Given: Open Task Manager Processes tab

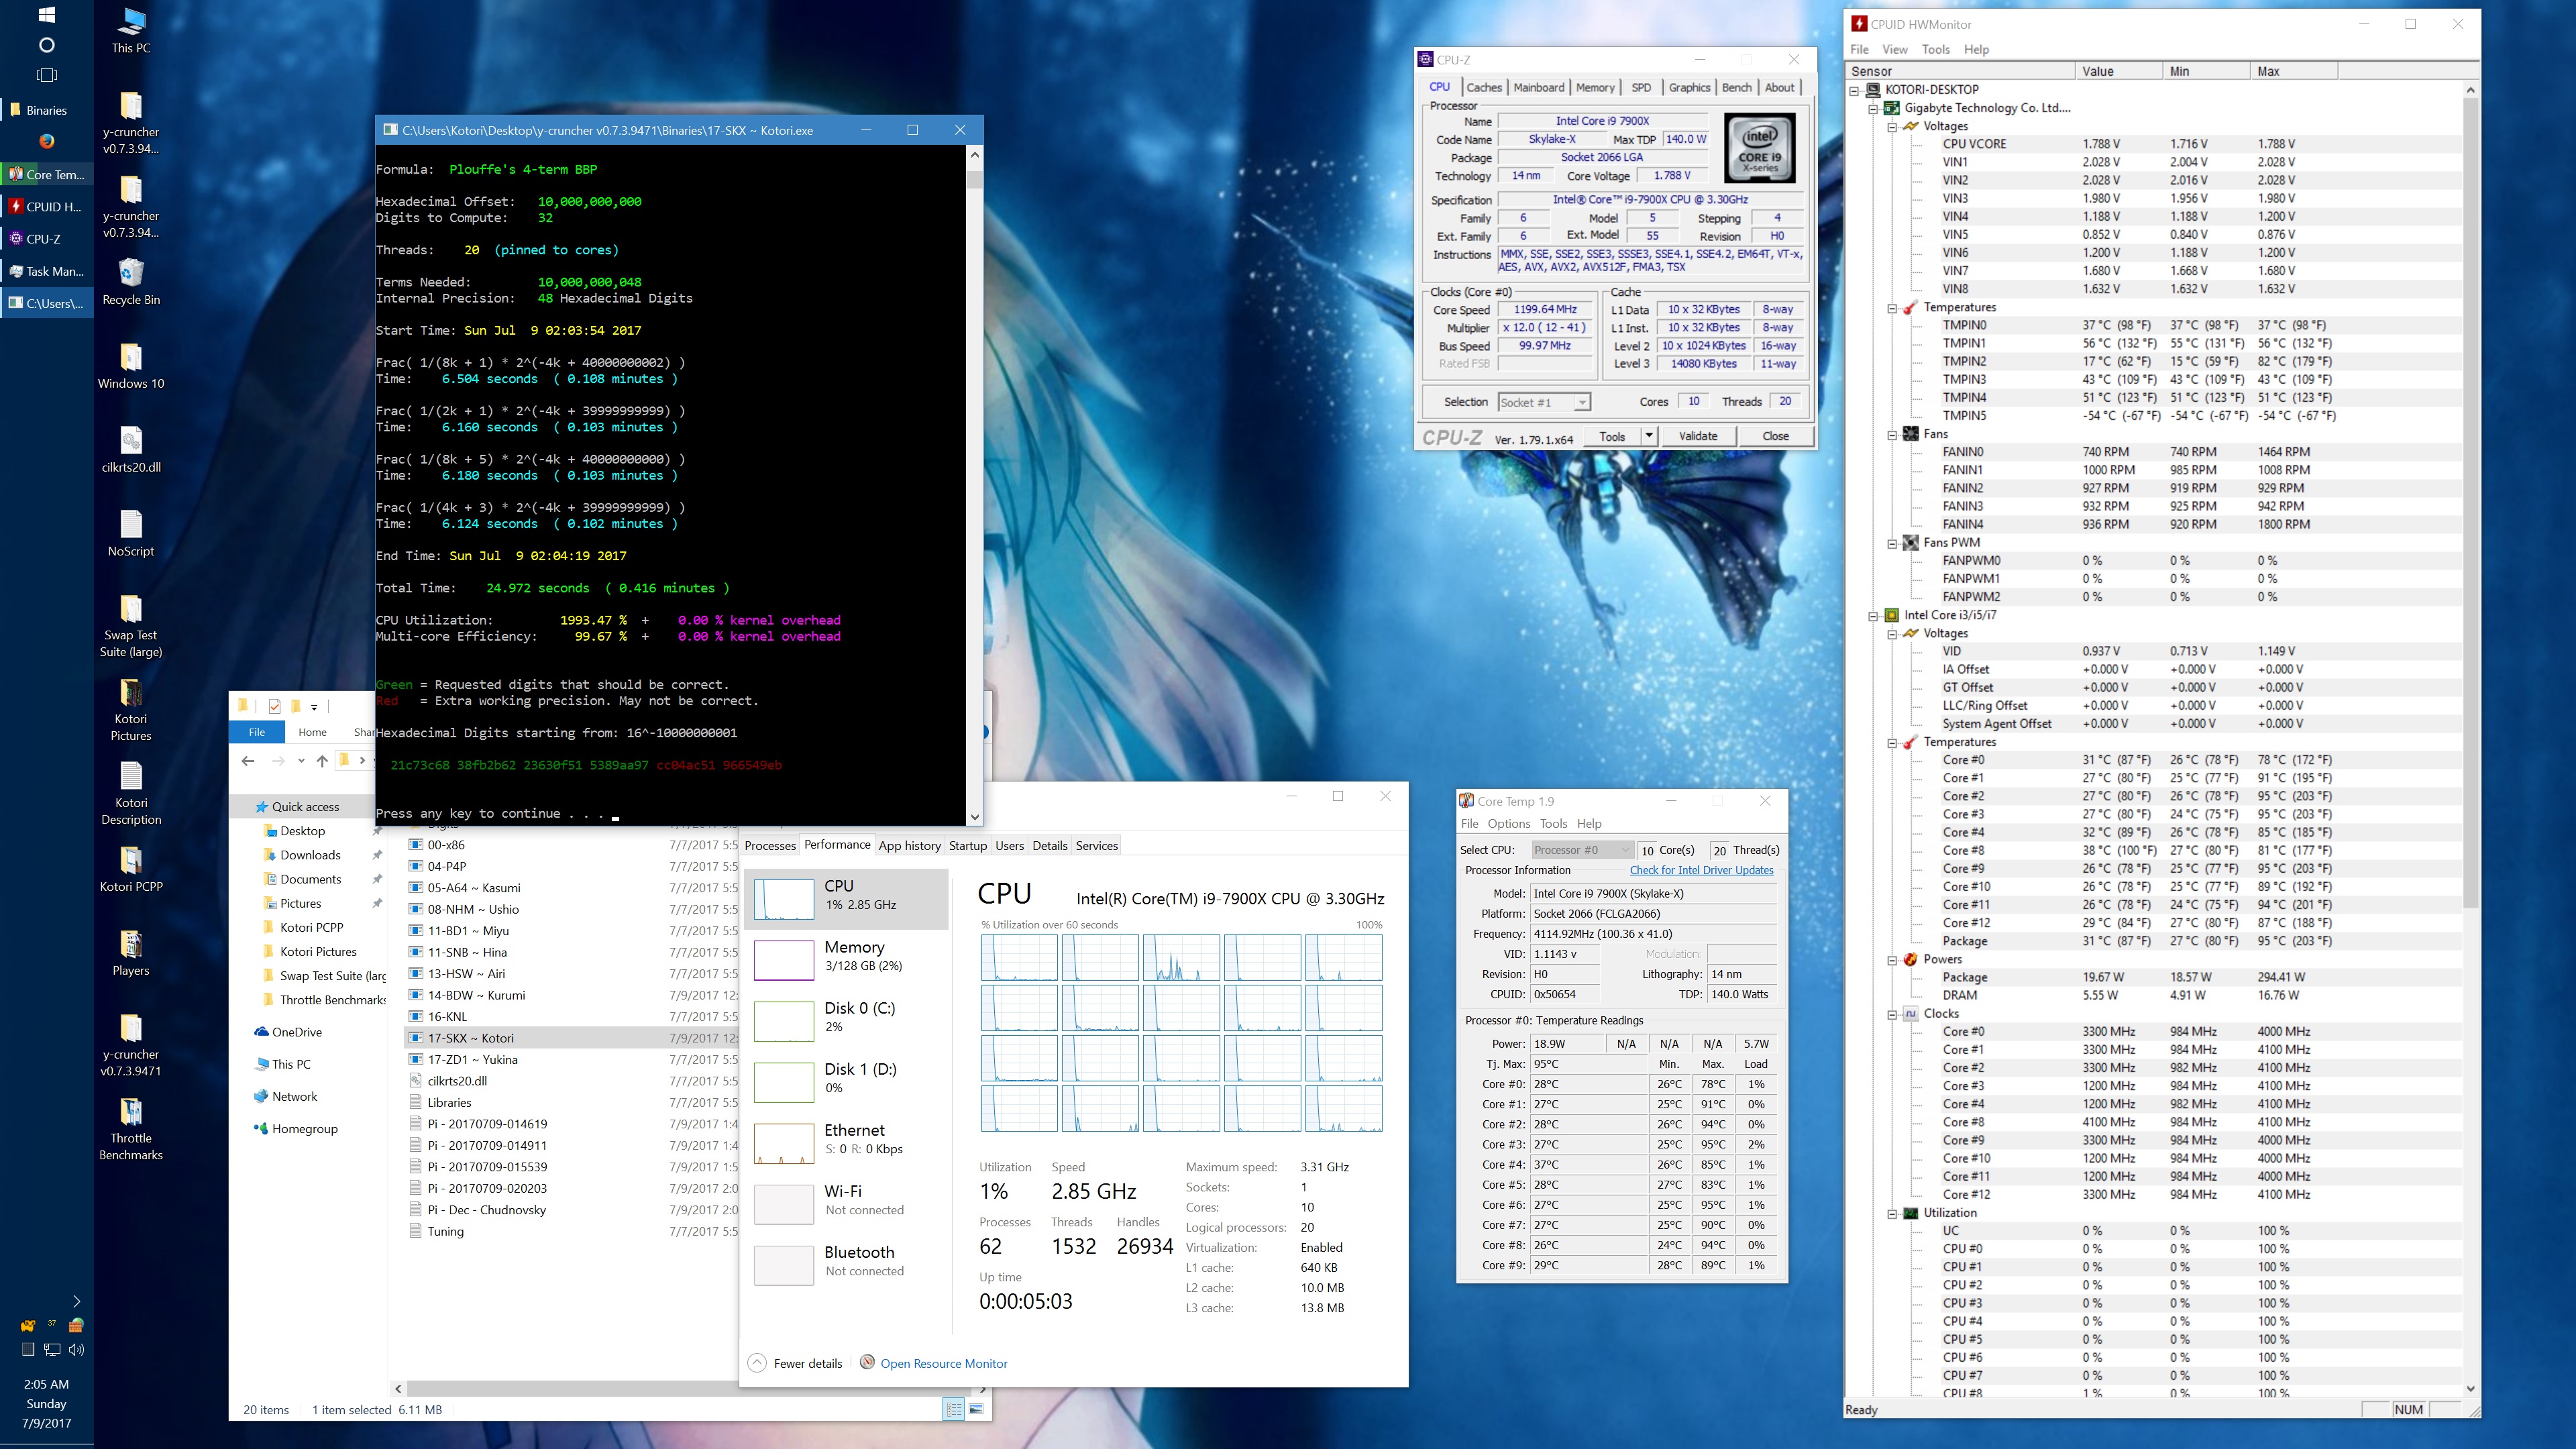Looking at the screenshot, I should [770, 846].
